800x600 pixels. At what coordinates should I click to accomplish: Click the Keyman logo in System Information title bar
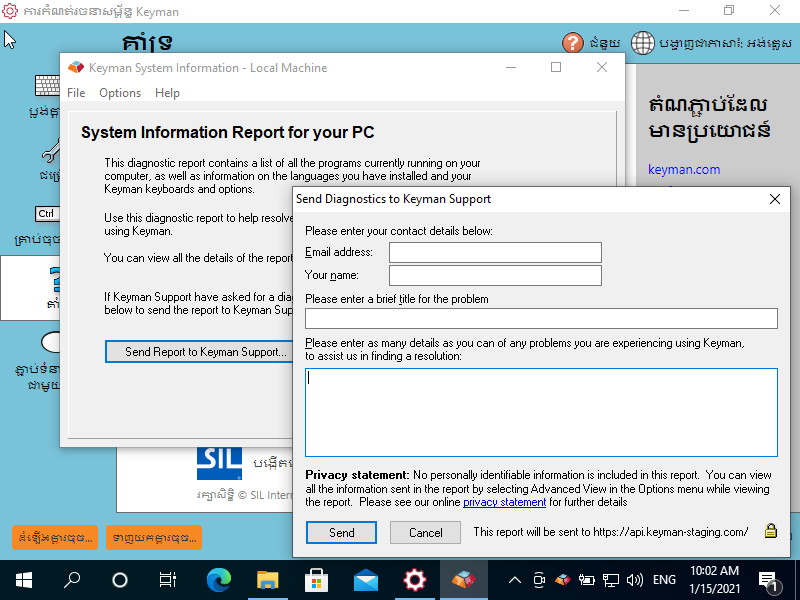pos(76,67)
